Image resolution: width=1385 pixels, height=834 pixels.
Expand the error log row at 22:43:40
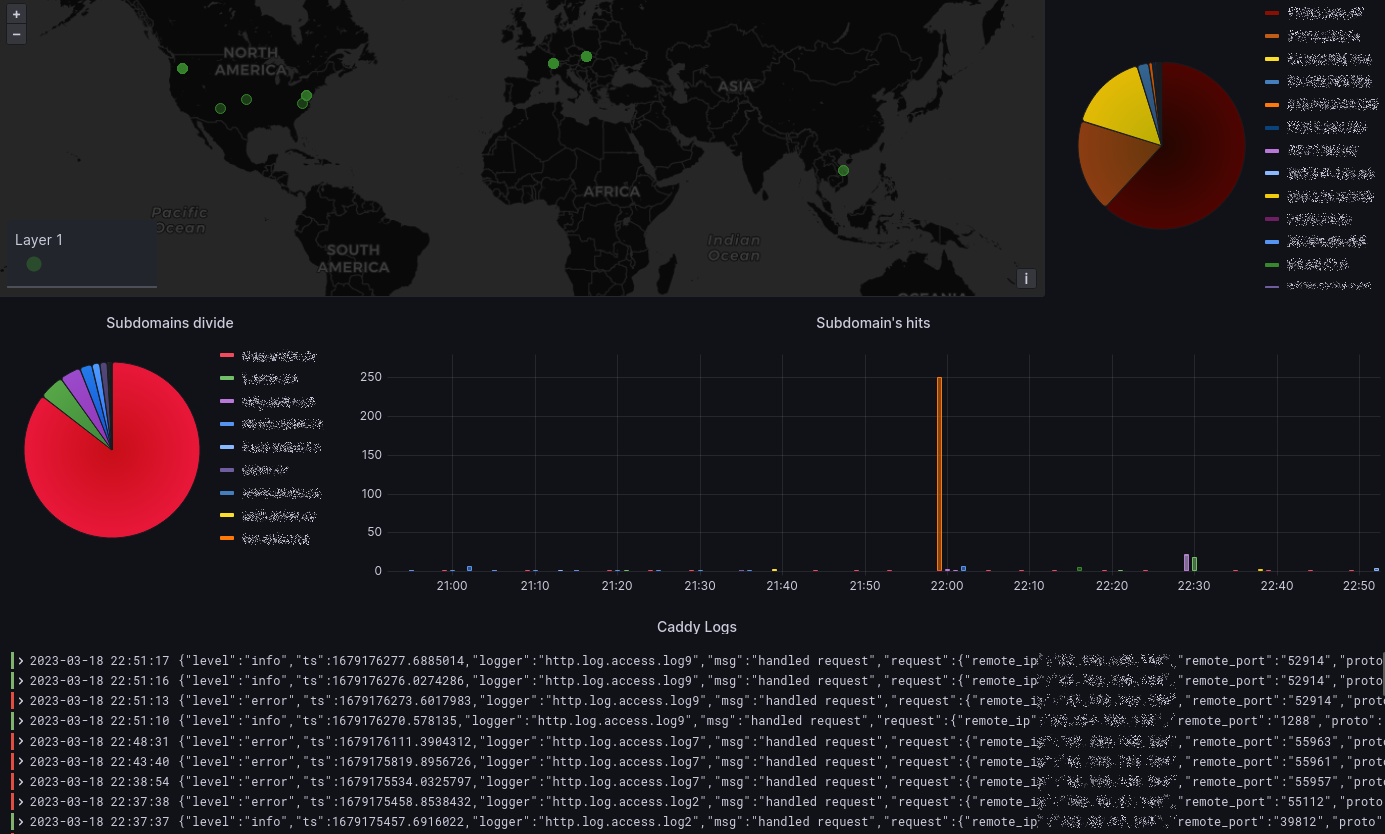21,761
